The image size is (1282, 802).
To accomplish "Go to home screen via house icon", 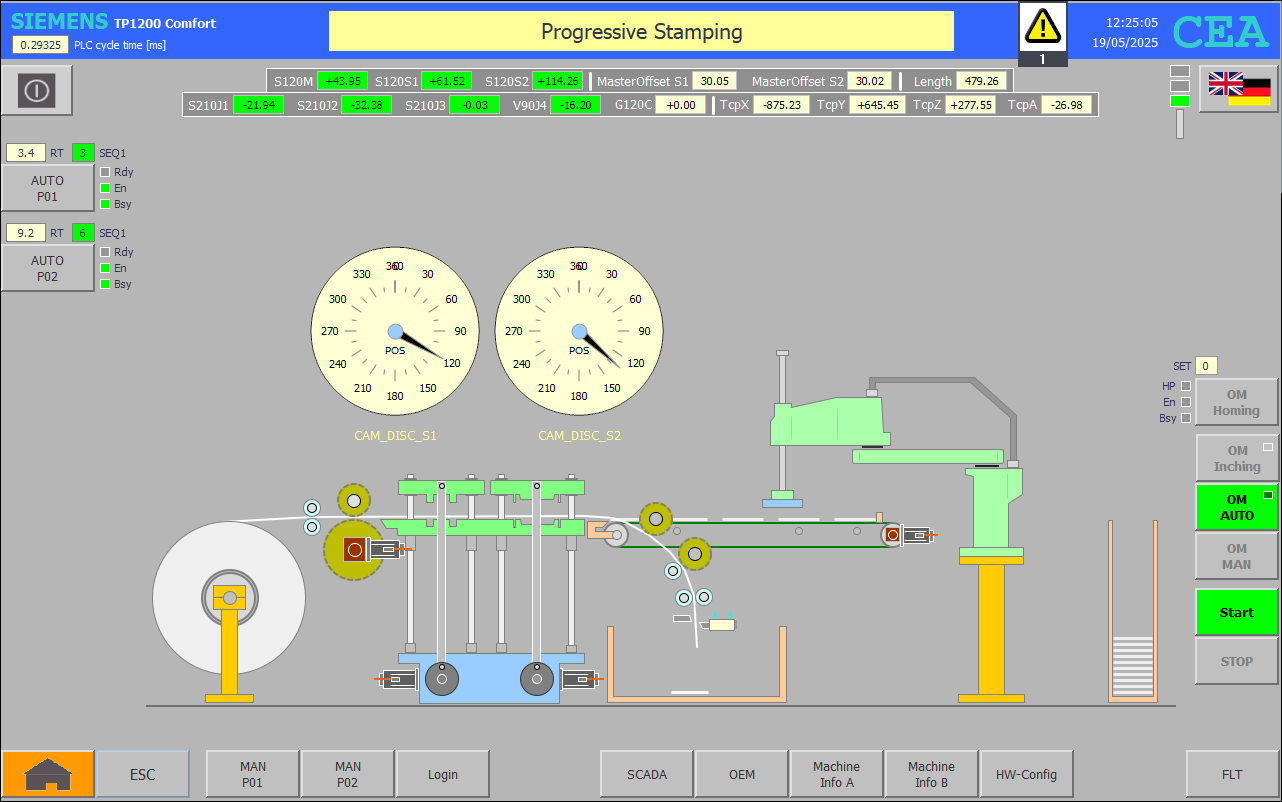I will [48, 774].
